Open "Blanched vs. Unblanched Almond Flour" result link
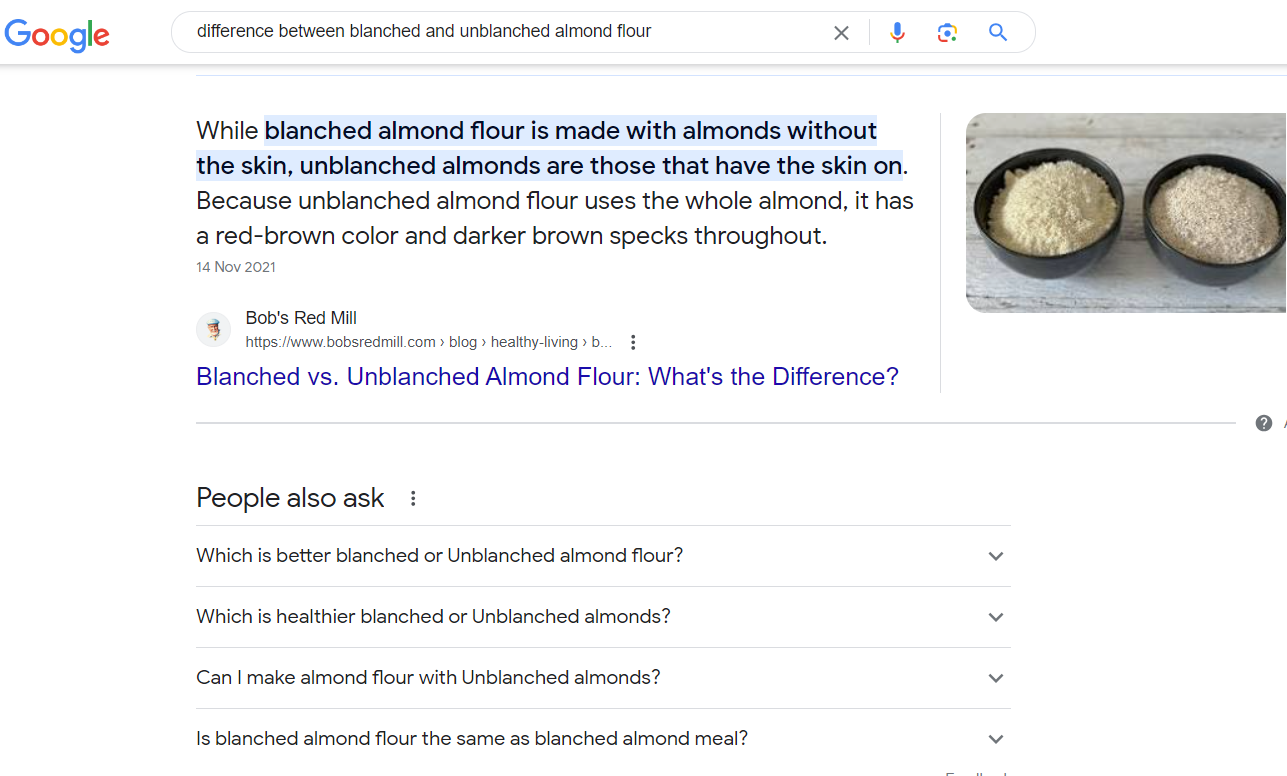Viewport: 1287px width, 776px height. click(x=547, y=377)
